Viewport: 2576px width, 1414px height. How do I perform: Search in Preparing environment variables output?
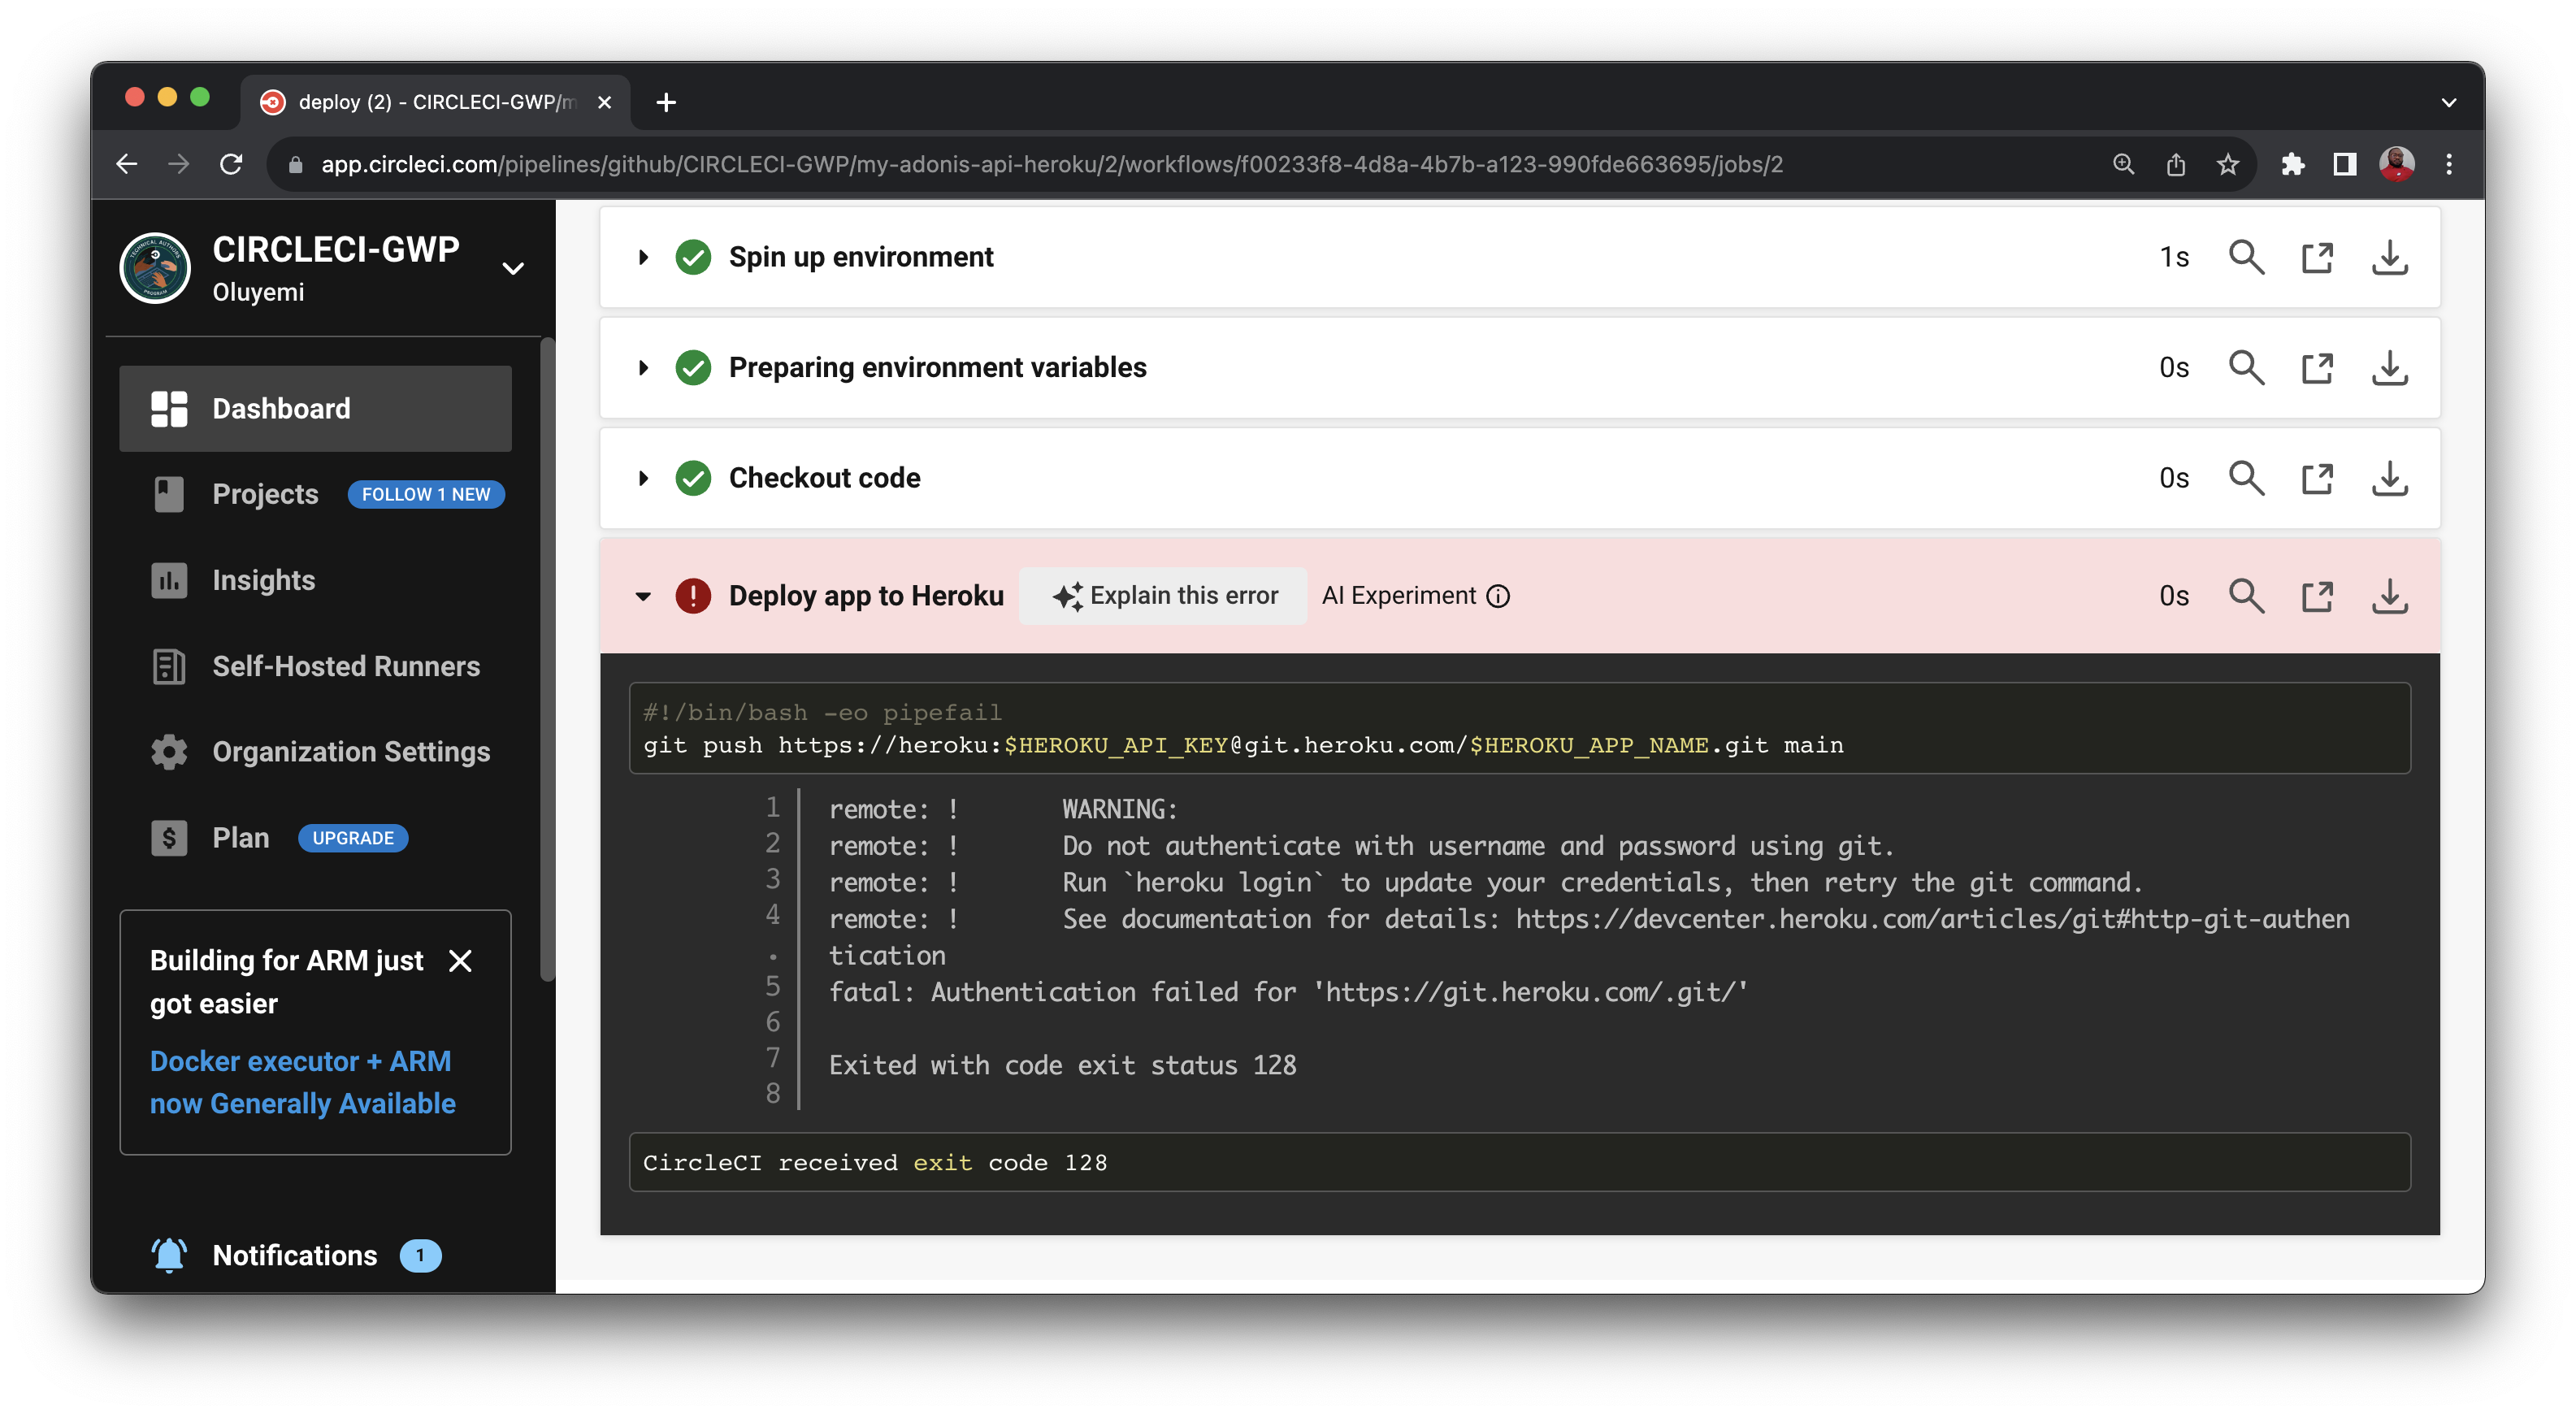click(2246, 368)
